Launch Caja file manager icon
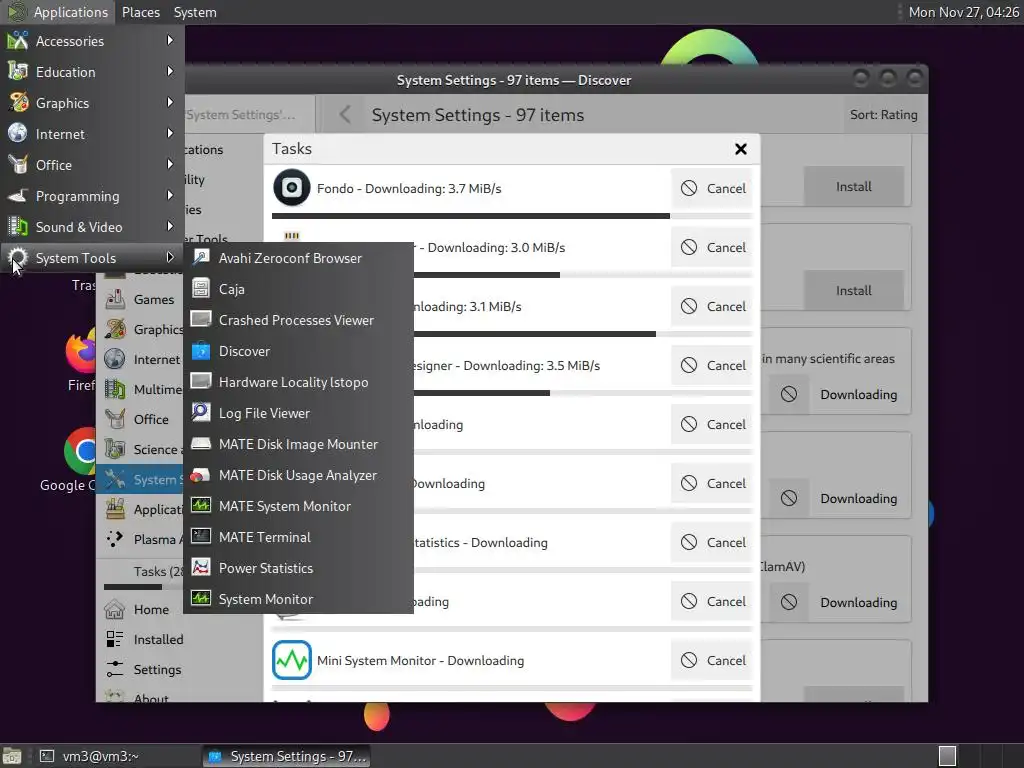The height and width of the screenshot is (768, 1024). click(201, 289)
